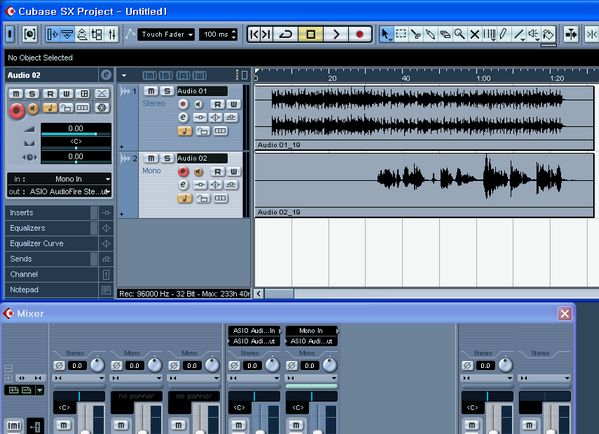
Task: Toggle global mute in Mixer common panel
Action: pyautogui.click(x=14, y=425)
